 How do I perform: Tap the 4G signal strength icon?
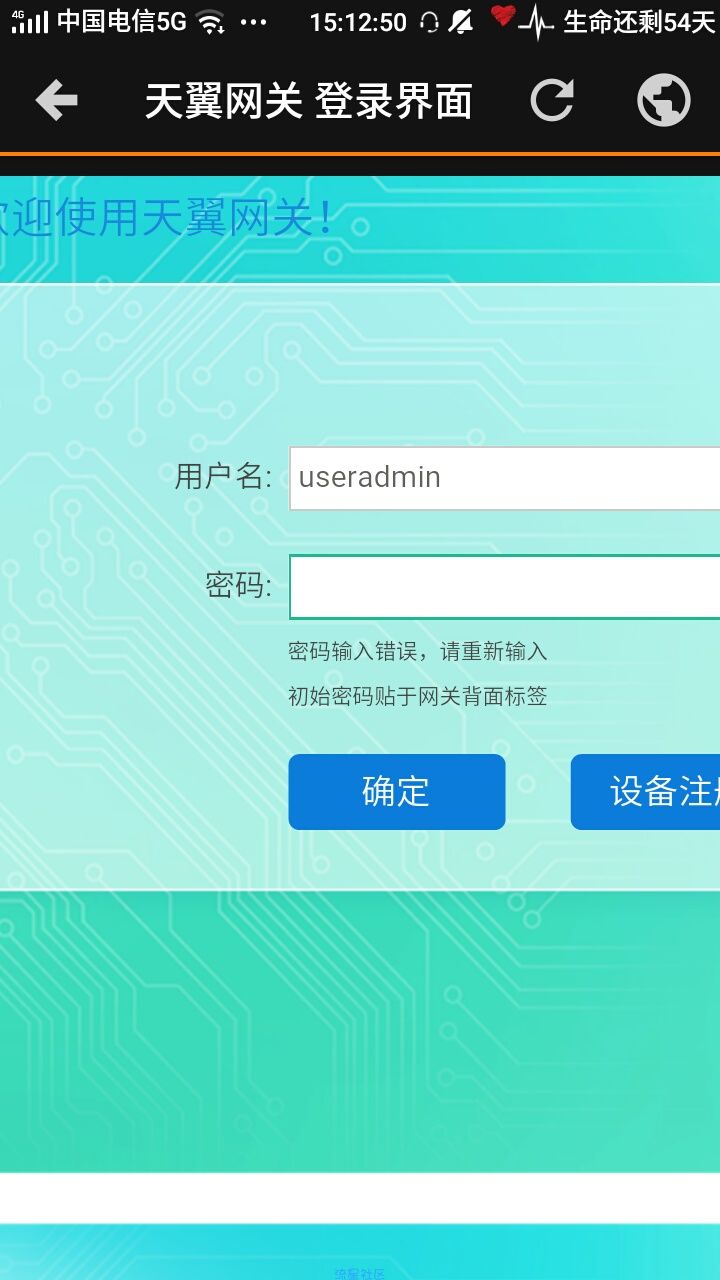pyautogui.click(x=29, y=21)
